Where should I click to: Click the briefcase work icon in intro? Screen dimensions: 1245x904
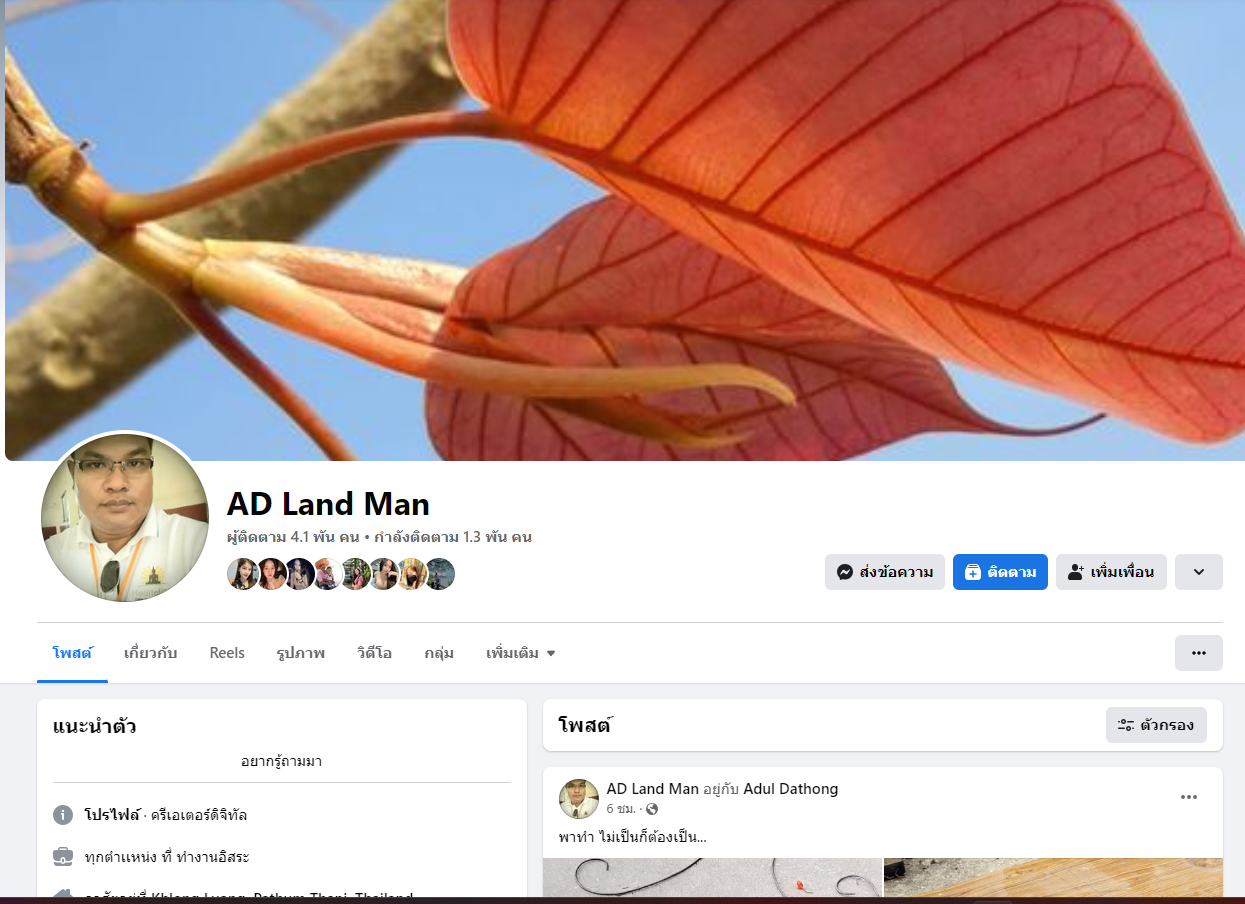(63, 857)
